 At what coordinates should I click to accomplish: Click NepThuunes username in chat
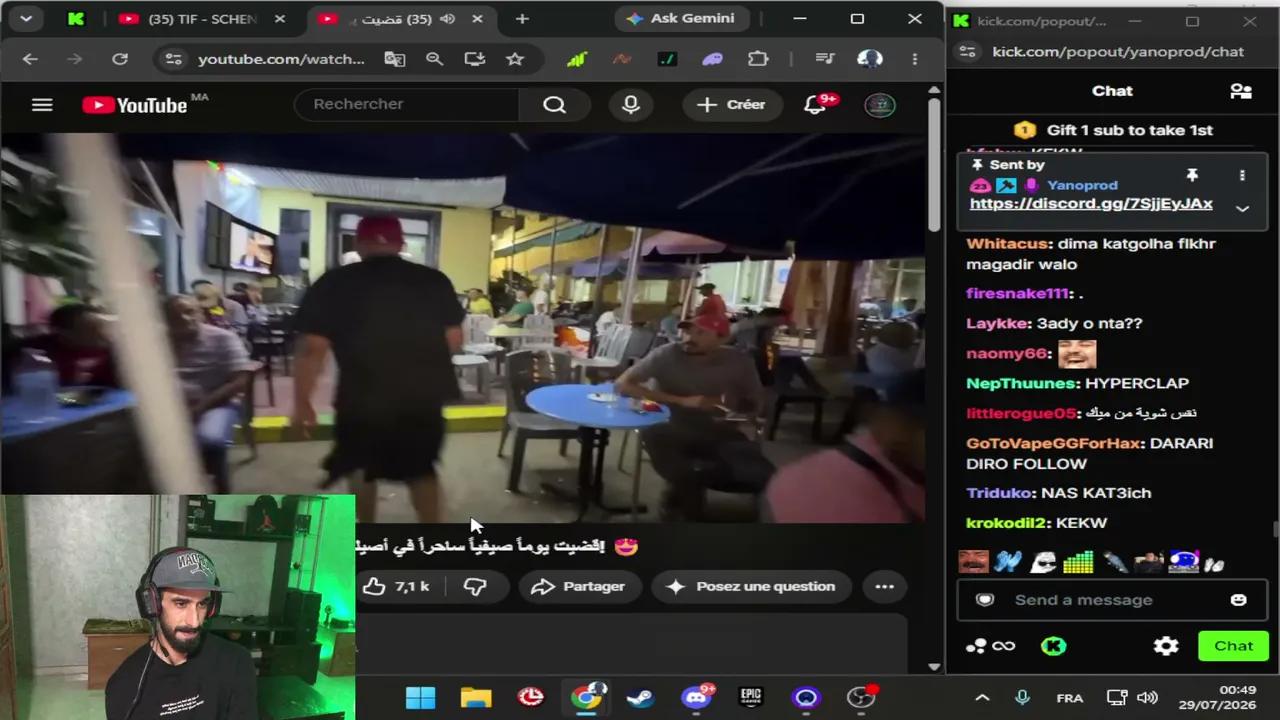[1021, 383]
